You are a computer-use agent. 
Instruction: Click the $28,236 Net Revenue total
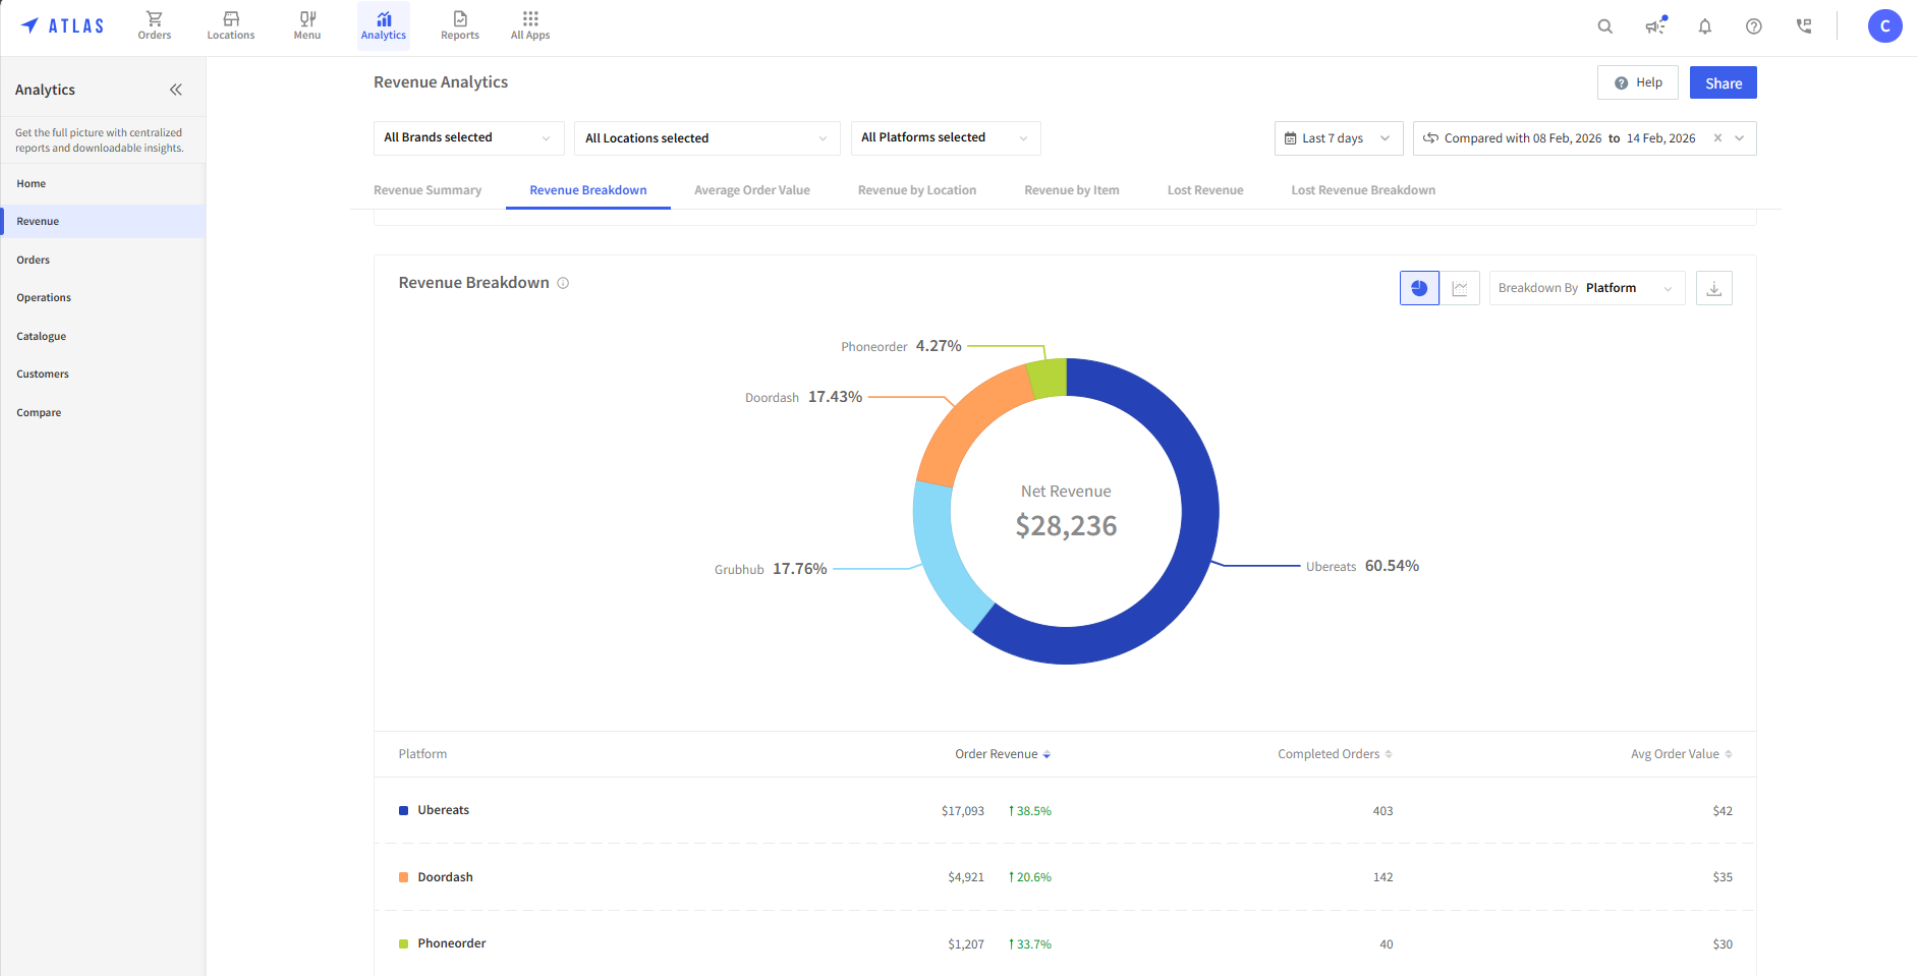coord(1066,526)
